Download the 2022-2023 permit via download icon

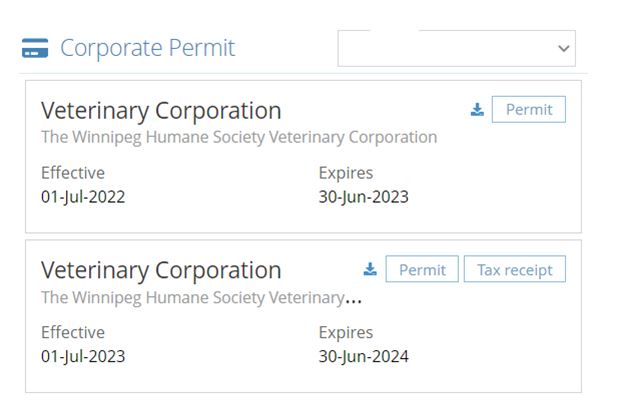point(477,110)
